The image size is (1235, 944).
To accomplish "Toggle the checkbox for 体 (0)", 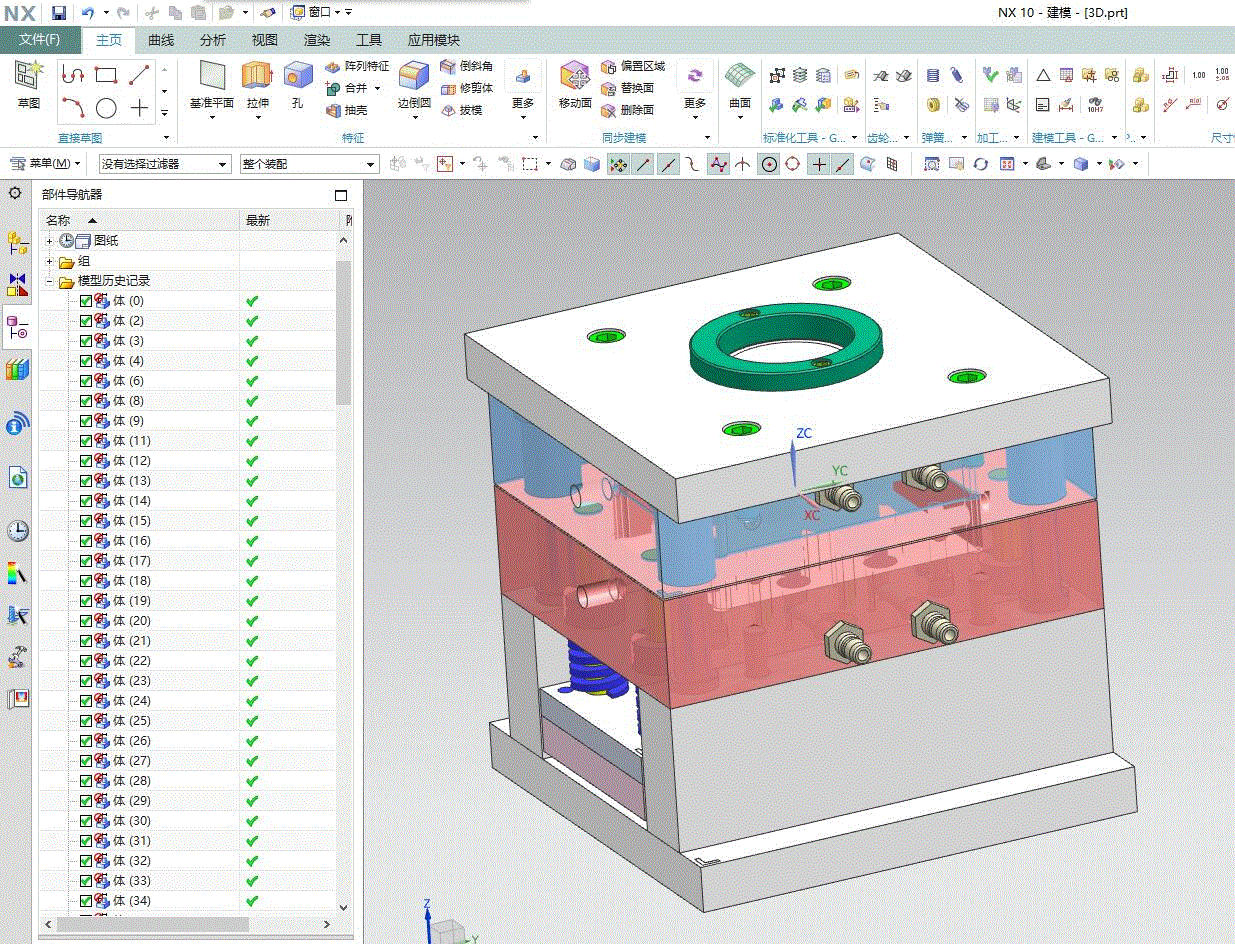I will click(x=85, y=301).
